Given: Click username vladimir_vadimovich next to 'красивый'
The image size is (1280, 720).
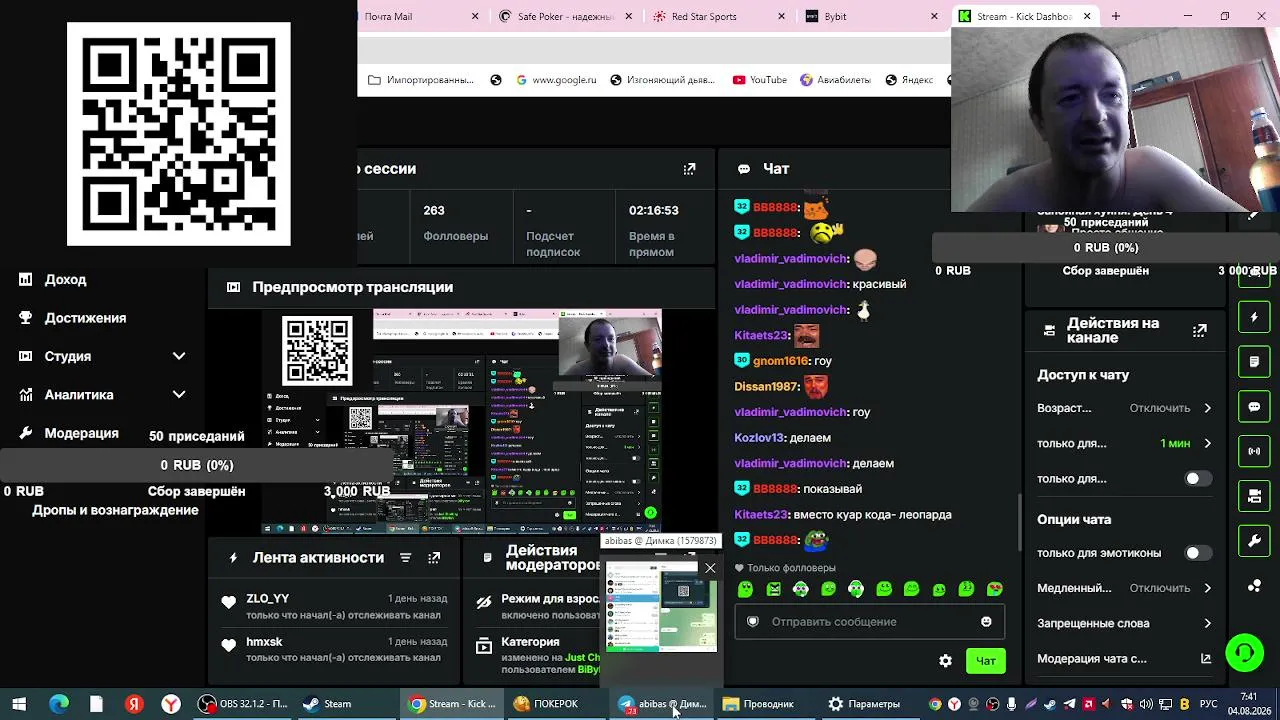Looking at the screenshot, I should pyautogui.click(x=791, y=284).
